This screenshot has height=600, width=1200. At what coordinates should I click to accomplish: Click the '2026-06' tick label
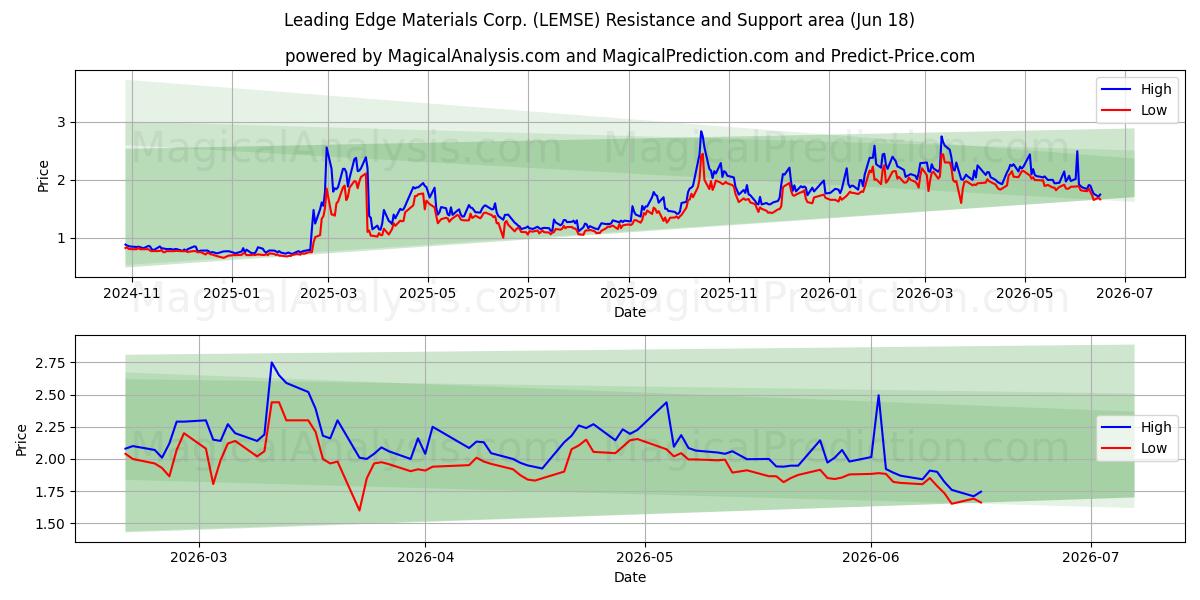click(x=871, y=558)
